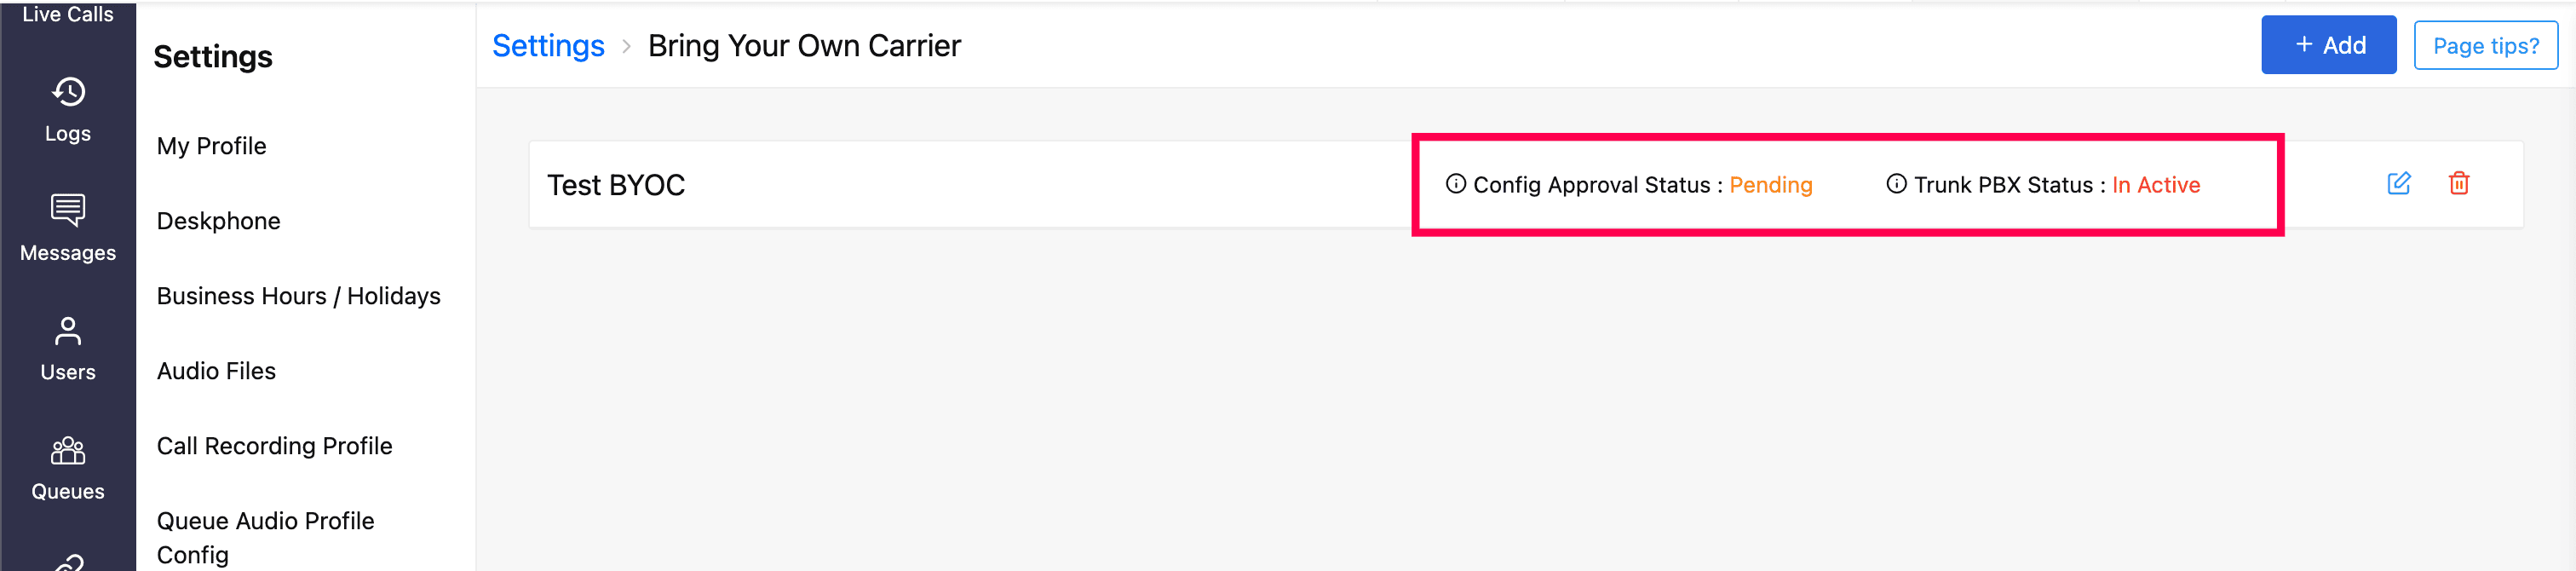
Task: Open Users in the sidebar
Action: tap(68, 348)
